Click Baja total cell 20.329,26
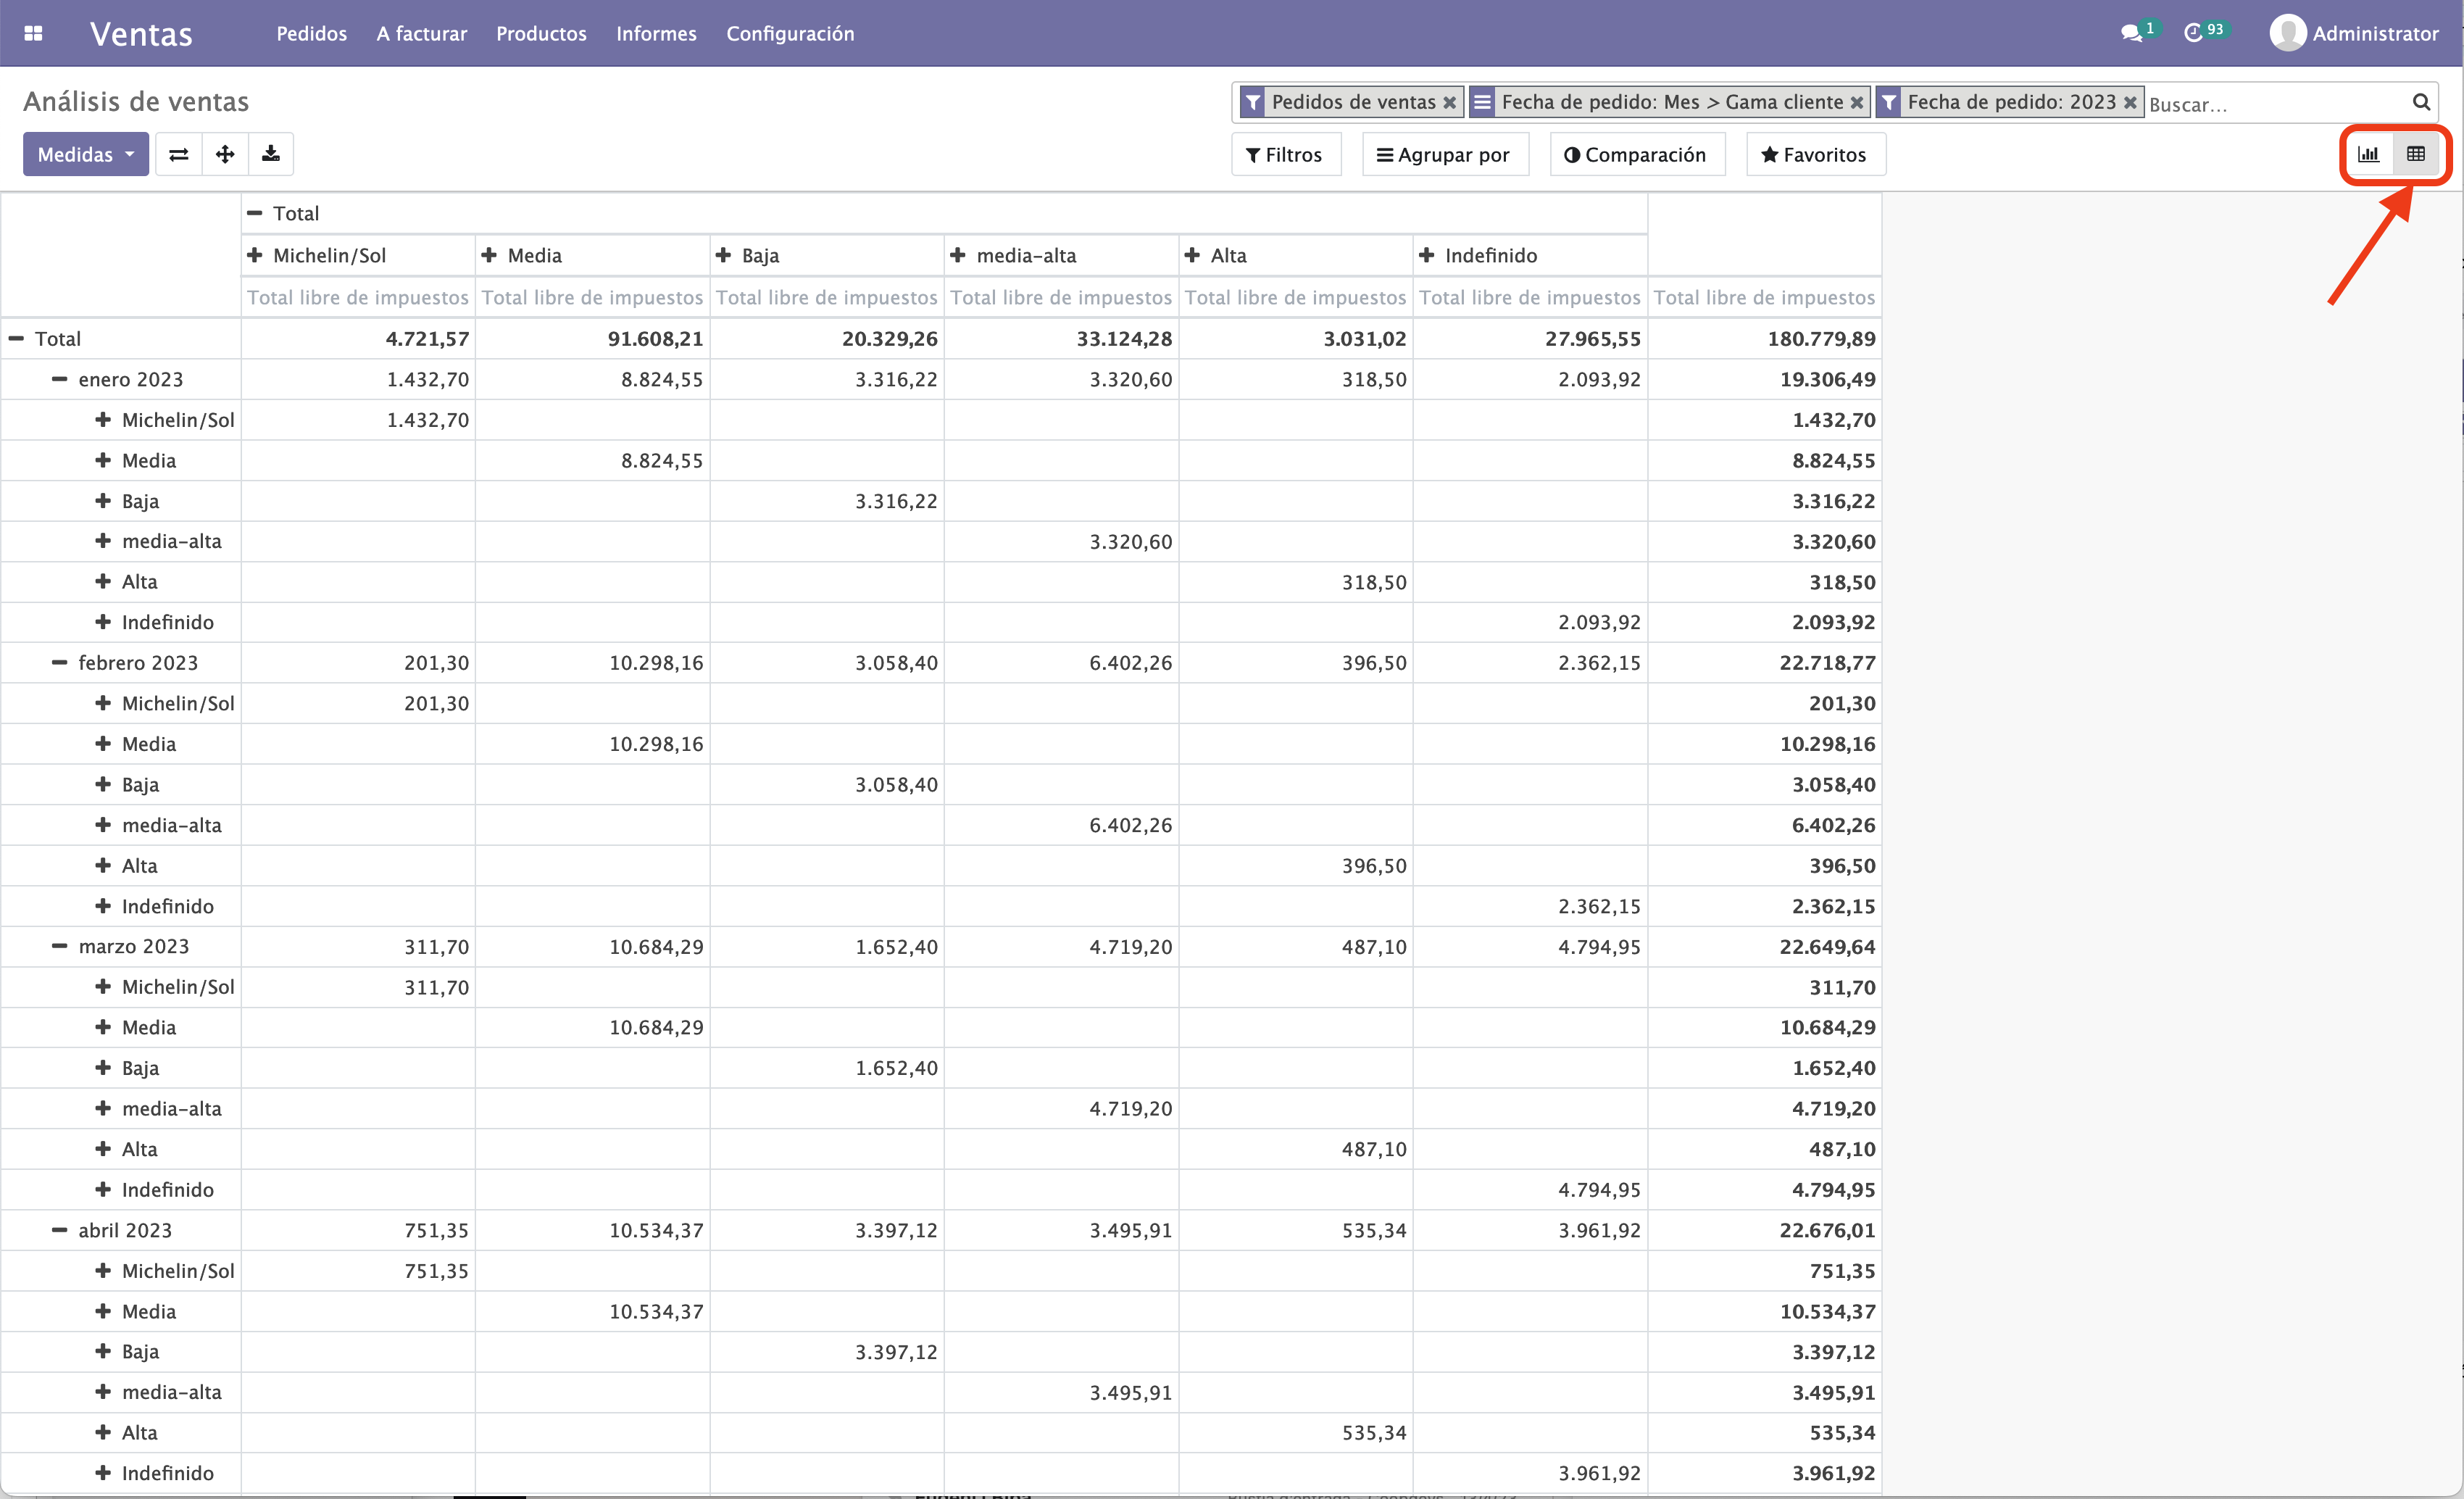The height and width of the screenshot is (1499, 2464). point(827,338)
